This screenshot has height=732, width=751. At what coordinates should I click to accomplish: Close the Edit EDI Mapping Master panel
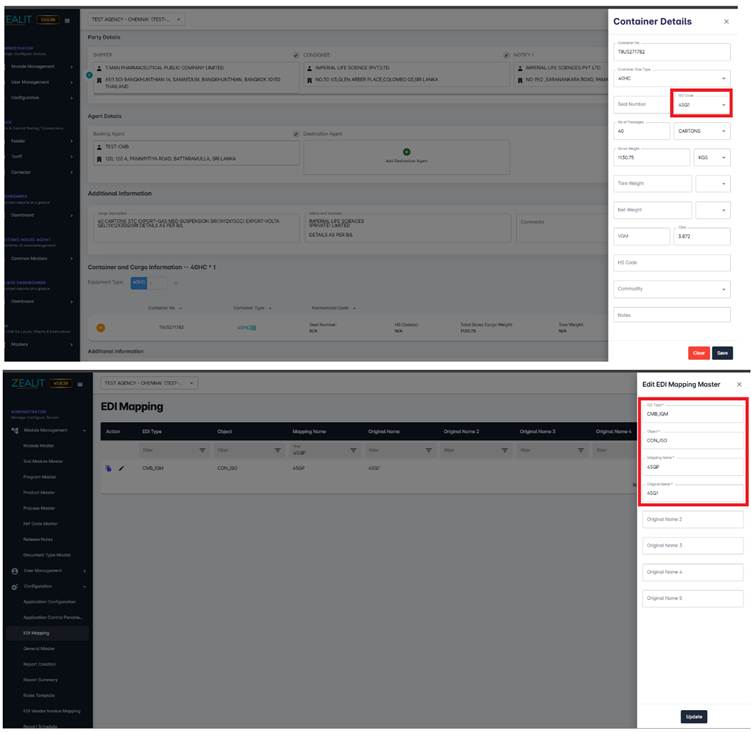[739, 384]
